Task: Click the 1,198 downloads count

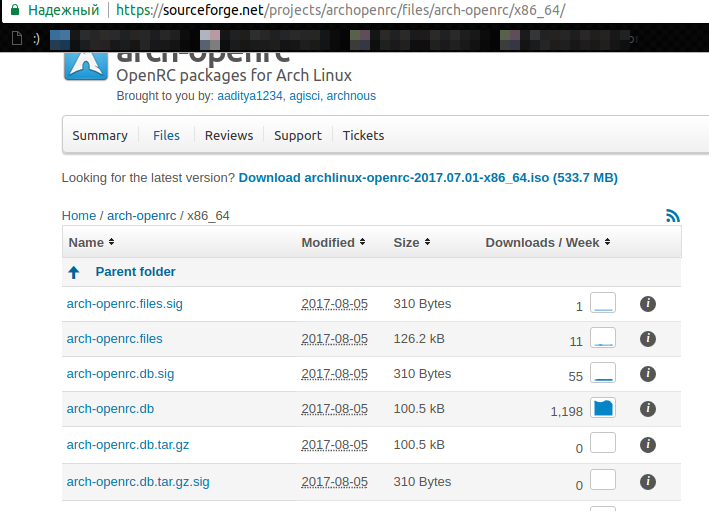Action: pos(567,412)
